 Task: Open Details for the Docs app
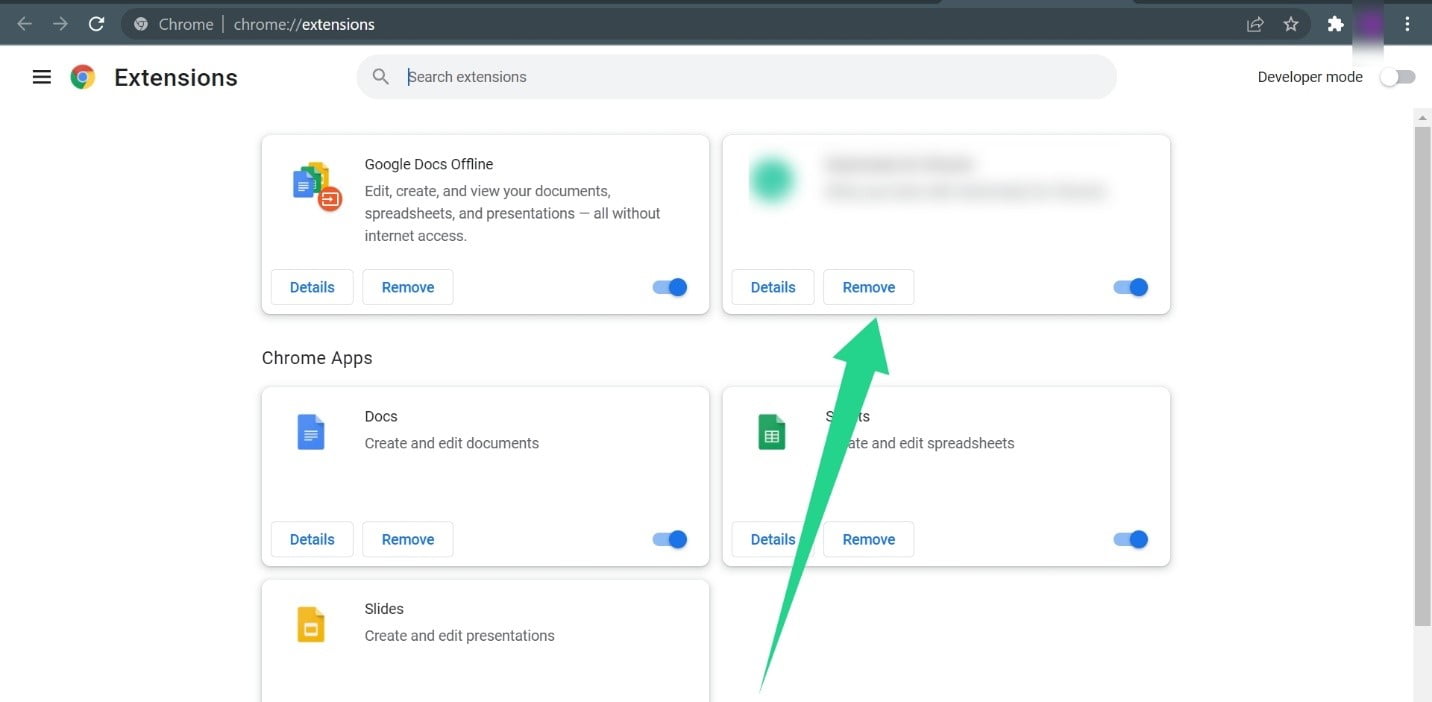[x=312, y=539]
